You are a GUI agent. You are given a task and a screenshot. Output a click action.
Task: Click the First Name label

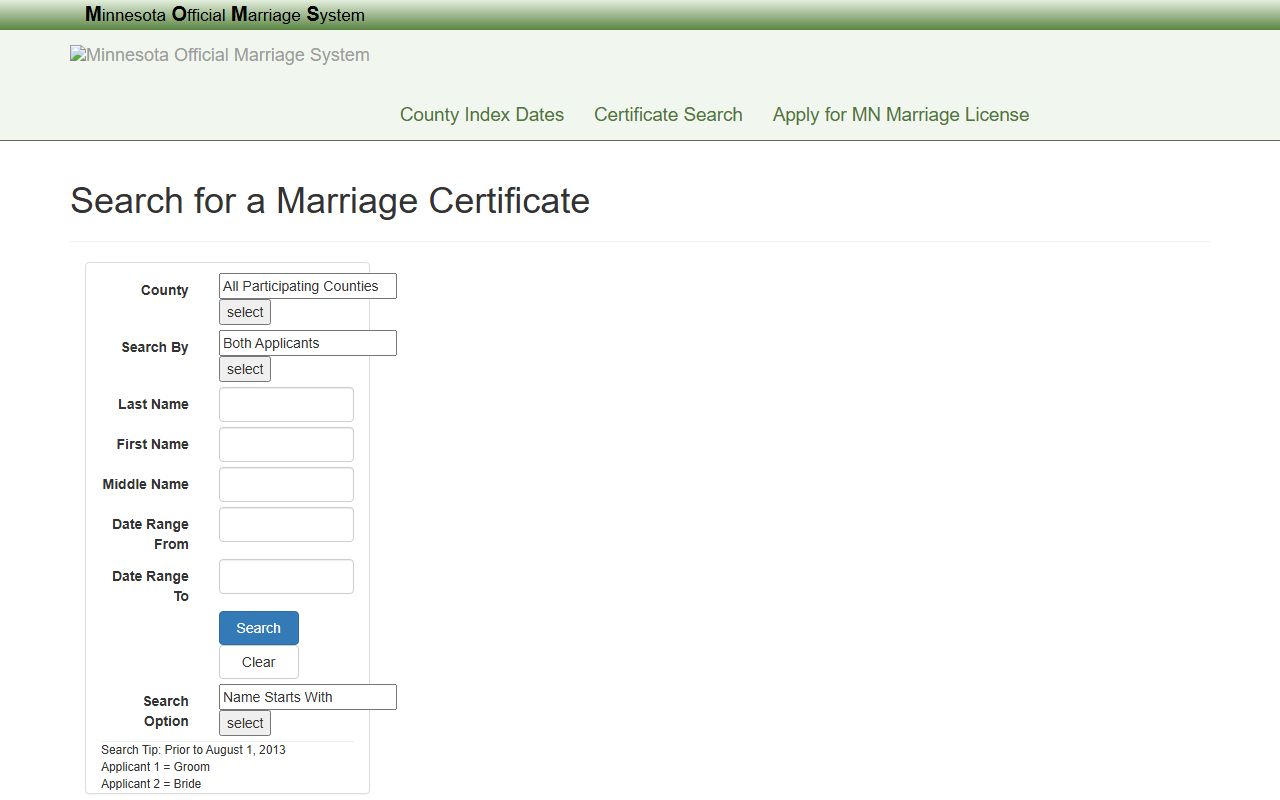pos(153,444)
